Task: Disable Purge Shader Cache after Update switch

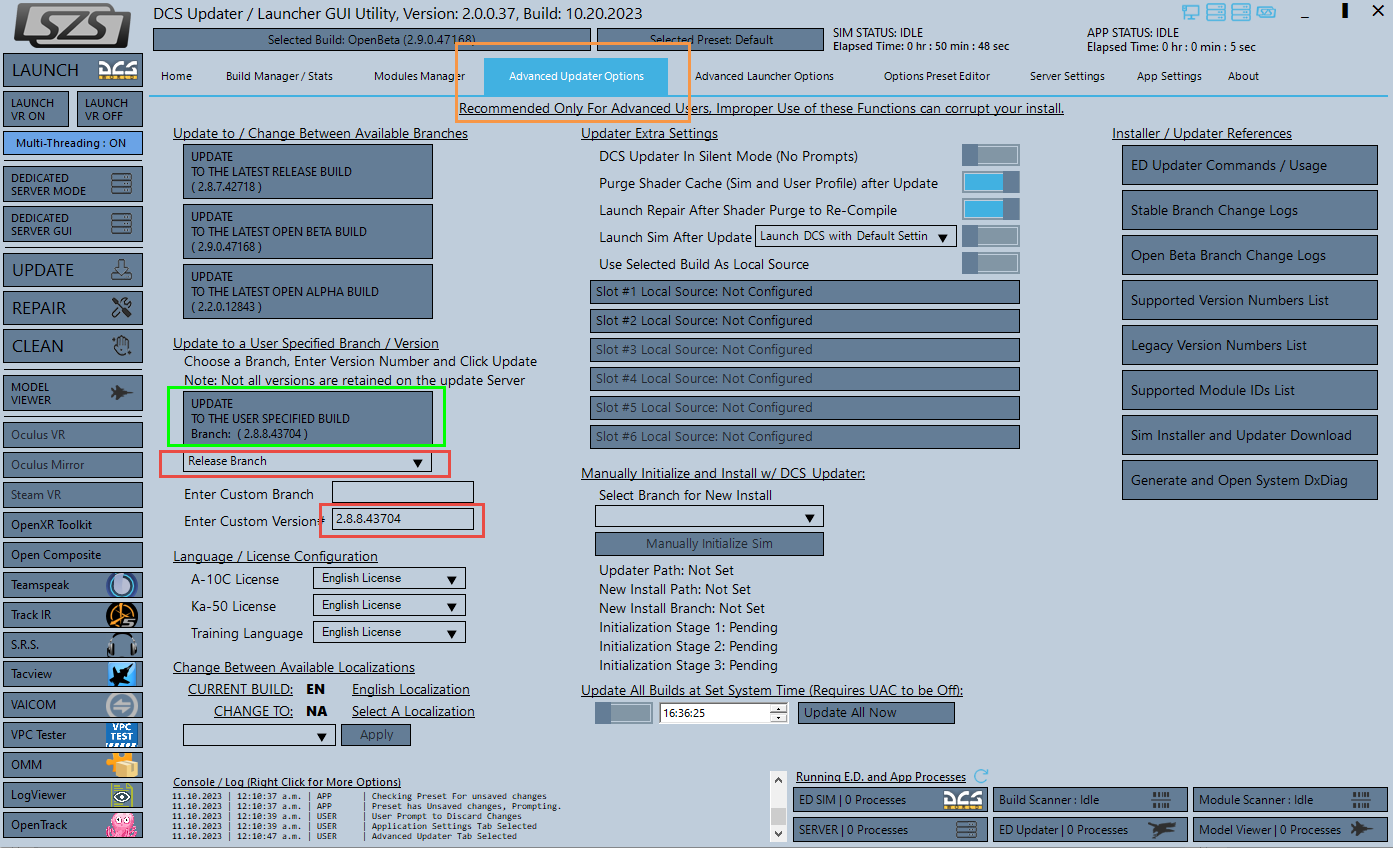Action: [990, 182]
